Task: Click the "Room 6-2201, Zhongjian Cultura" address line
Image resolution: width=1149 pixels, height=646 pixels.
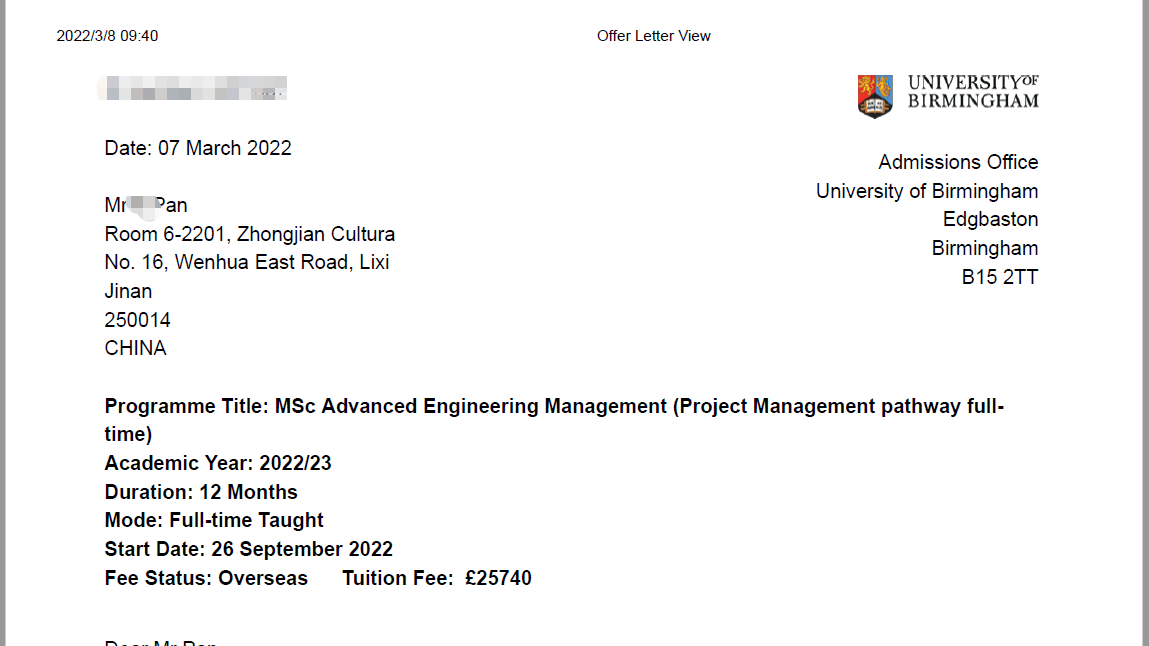Action: coord(250,235)
